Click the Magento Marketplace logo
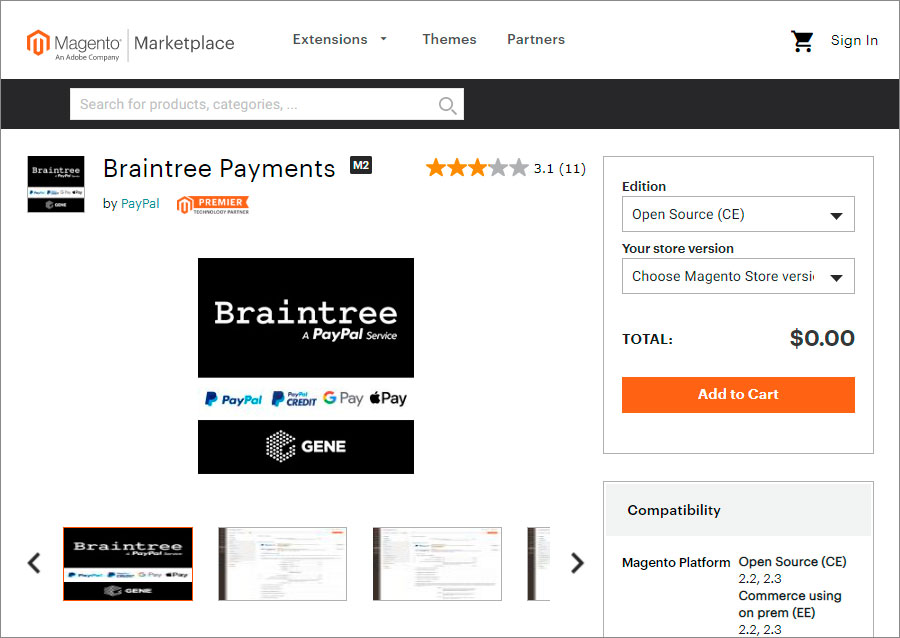The width and height of the screenshot is (900, 638). click(x=131, y=45)
